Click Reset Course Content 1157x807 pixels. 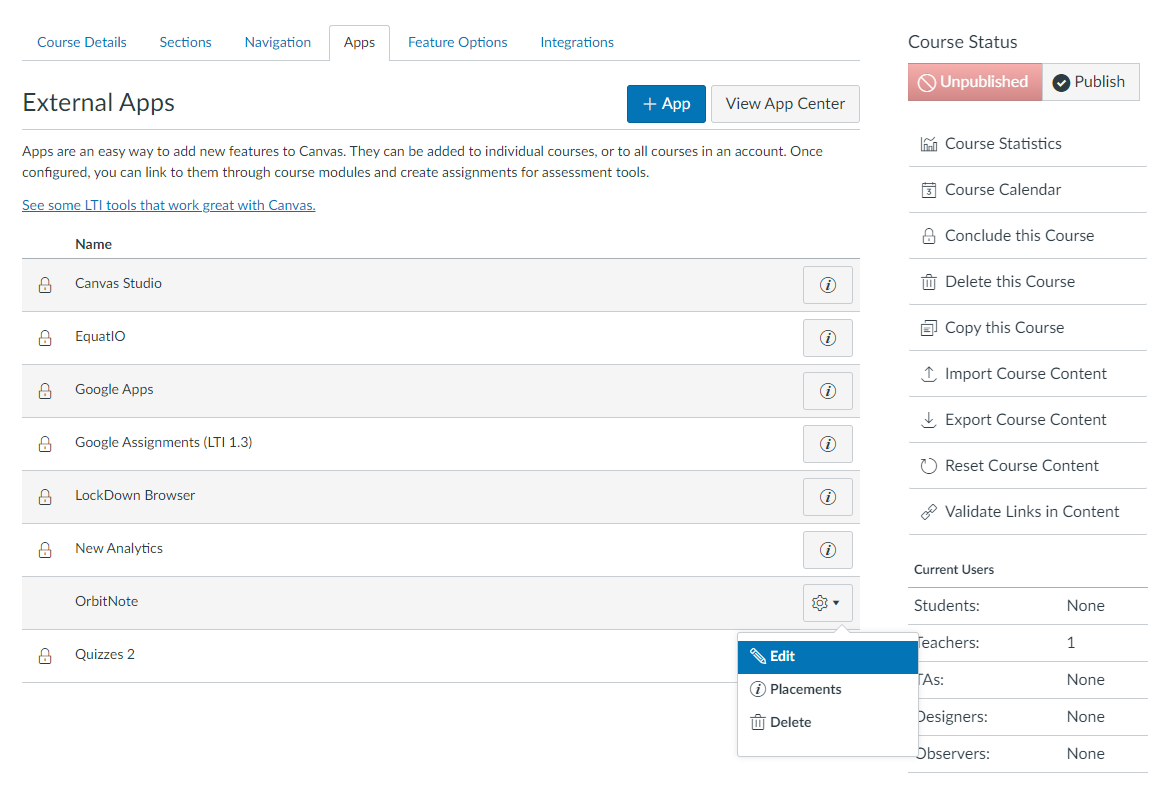(1022, 465)
